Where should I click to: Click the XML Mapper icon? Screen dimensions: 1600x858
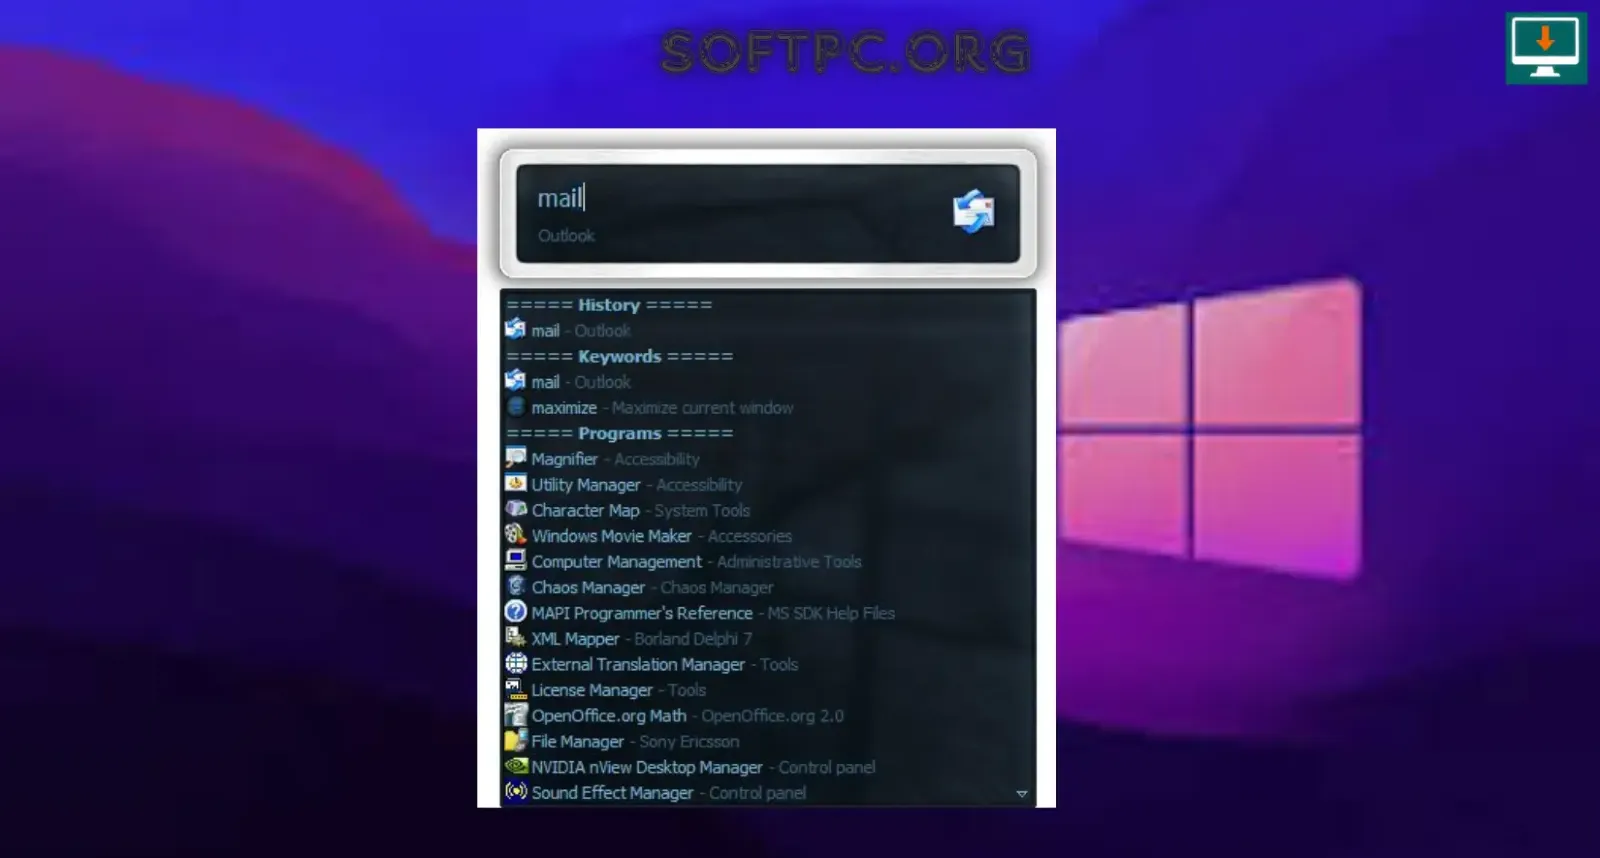pyautogui.click(x=516, y=638)
